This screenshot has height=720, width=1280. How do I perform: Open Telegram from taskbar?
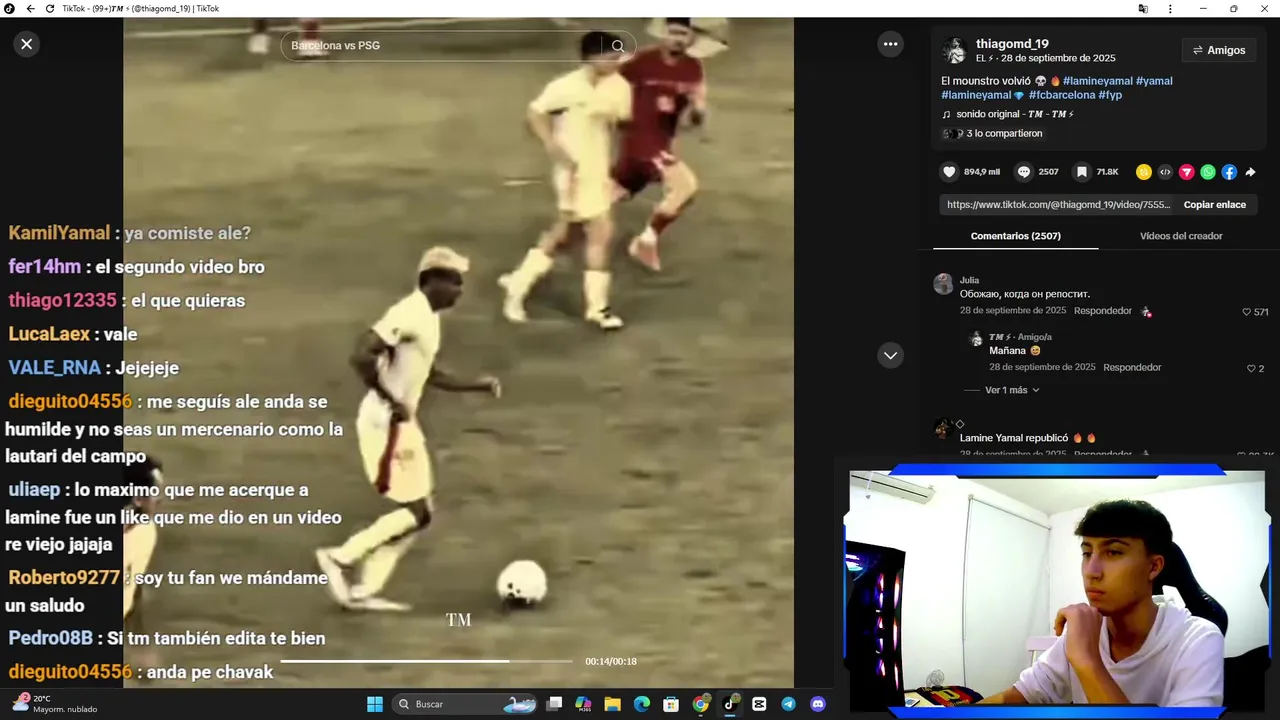click(789, 704)
